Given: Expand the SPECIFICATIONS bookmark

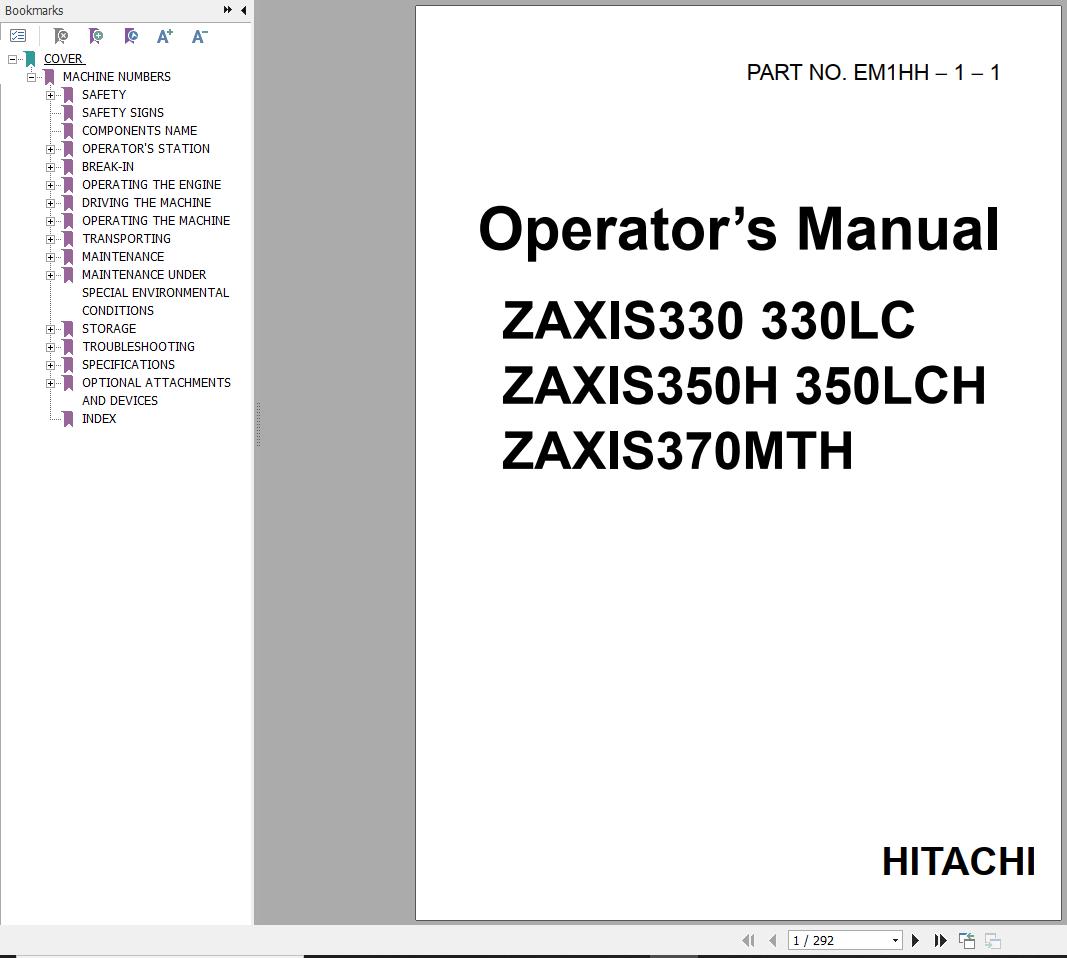Looking at the screenshot, I should [50, 365].
